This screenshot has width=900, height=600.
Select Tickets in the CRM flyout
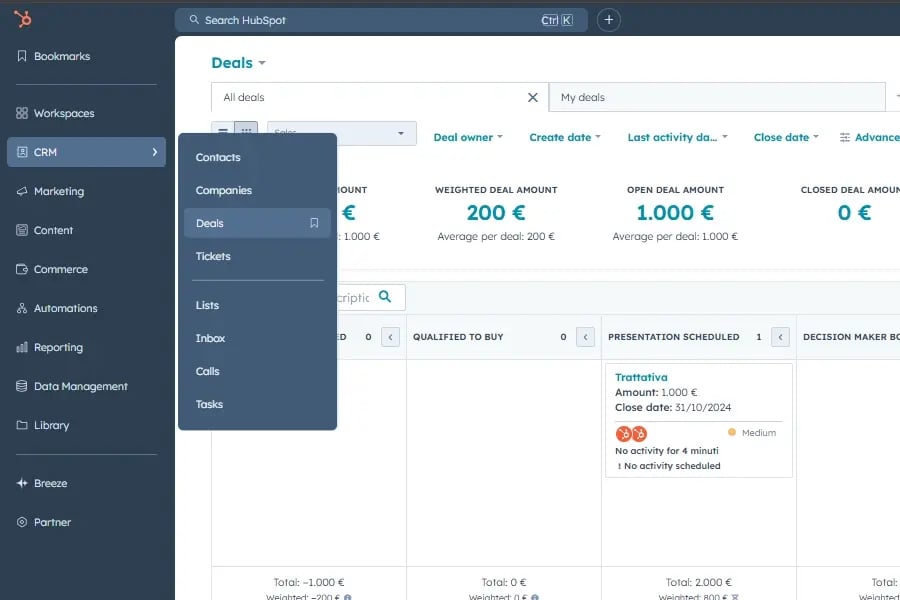tap(257, 256)
